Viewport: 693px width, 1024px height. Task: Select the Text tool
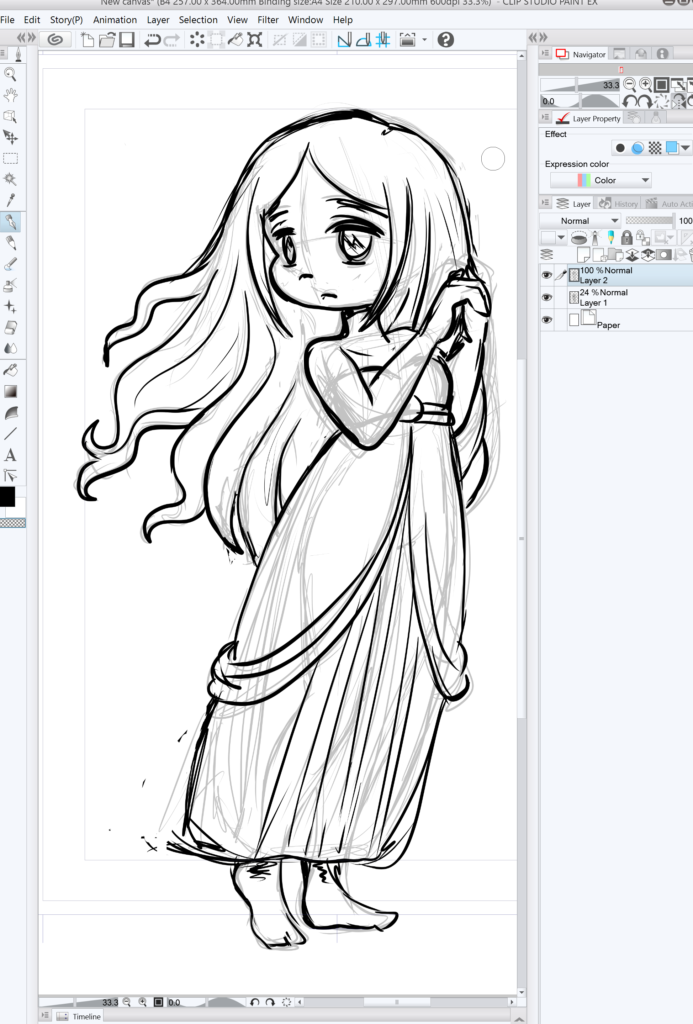click(x=10, y=455)
